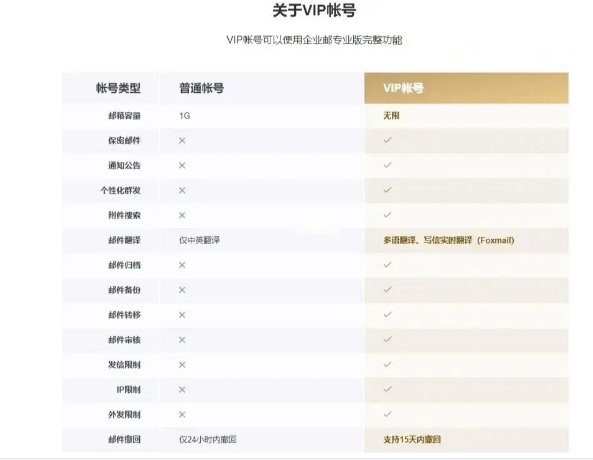Screen dimensions: 593x460
Task: Click the 通知公告 row label
Action: pos(124,166)
